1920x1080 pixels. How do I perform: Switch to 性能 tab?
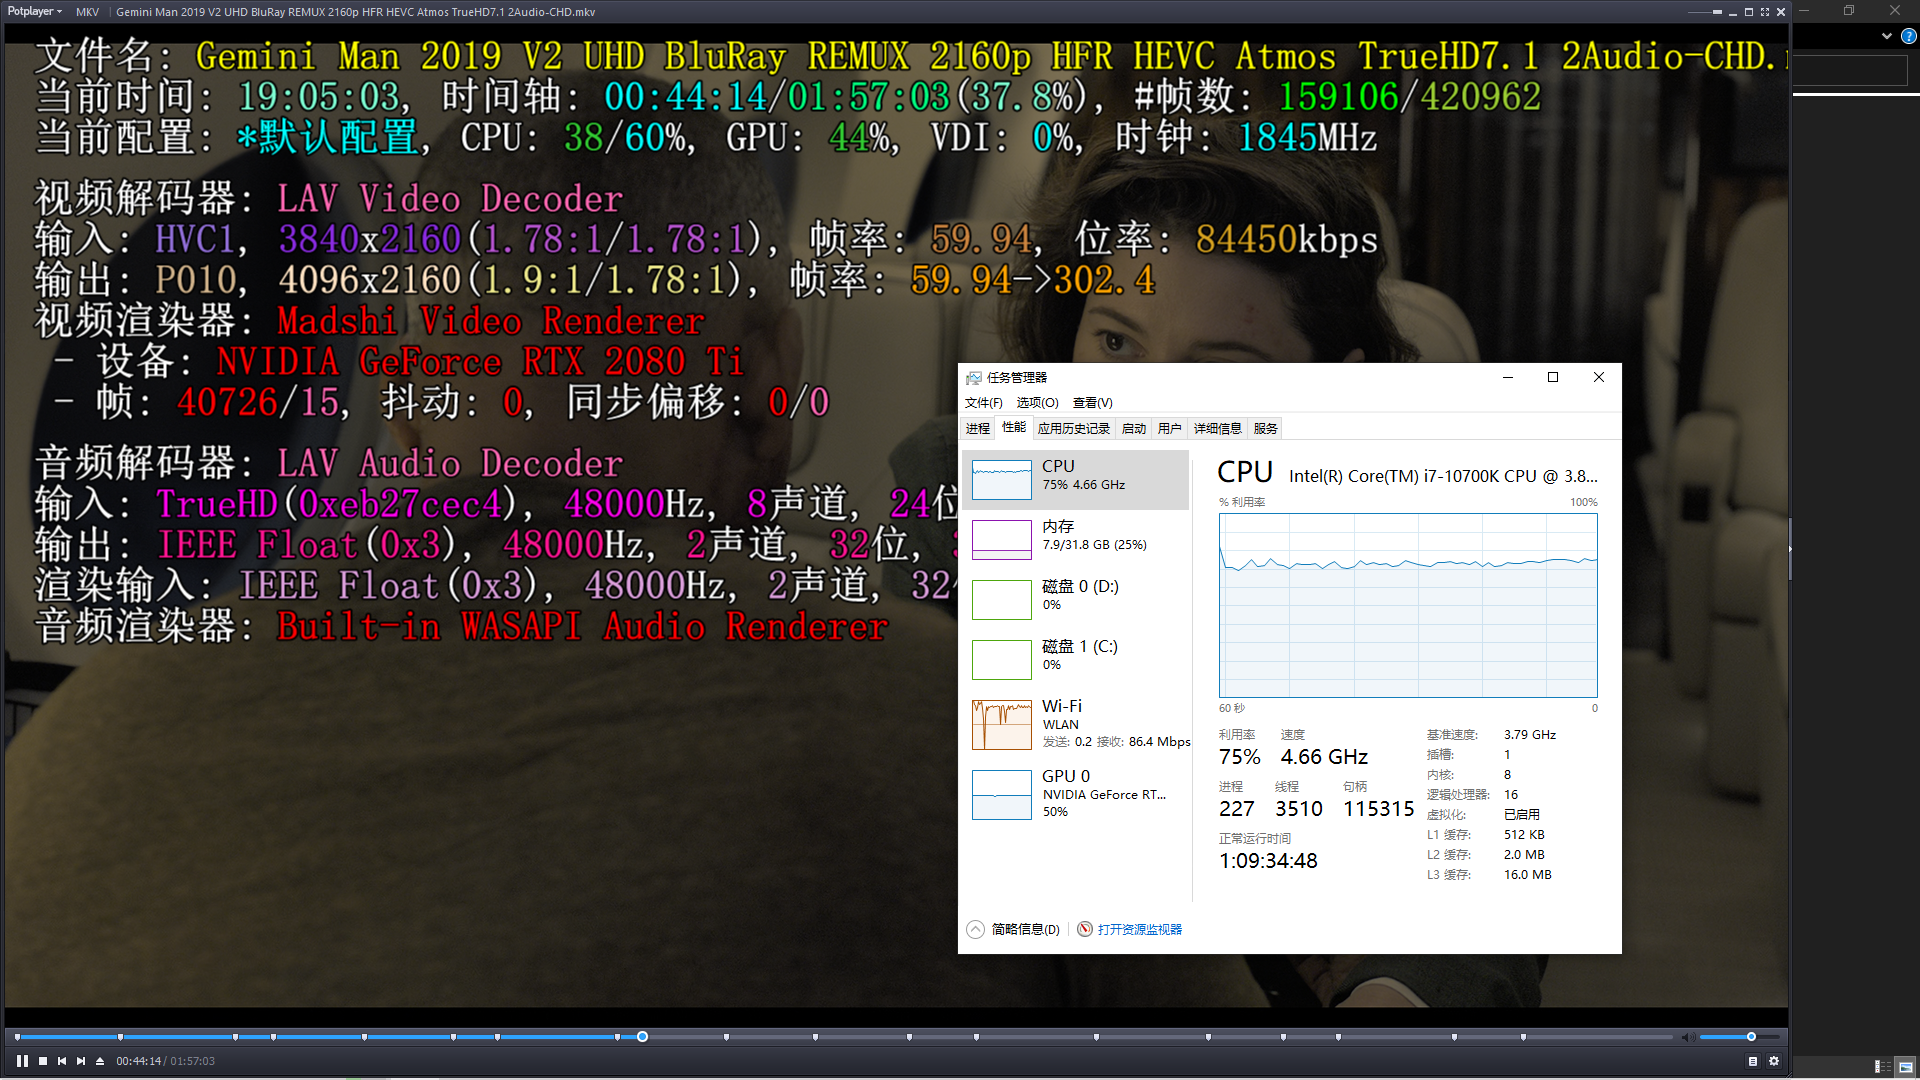click(x=1014, y=428)
